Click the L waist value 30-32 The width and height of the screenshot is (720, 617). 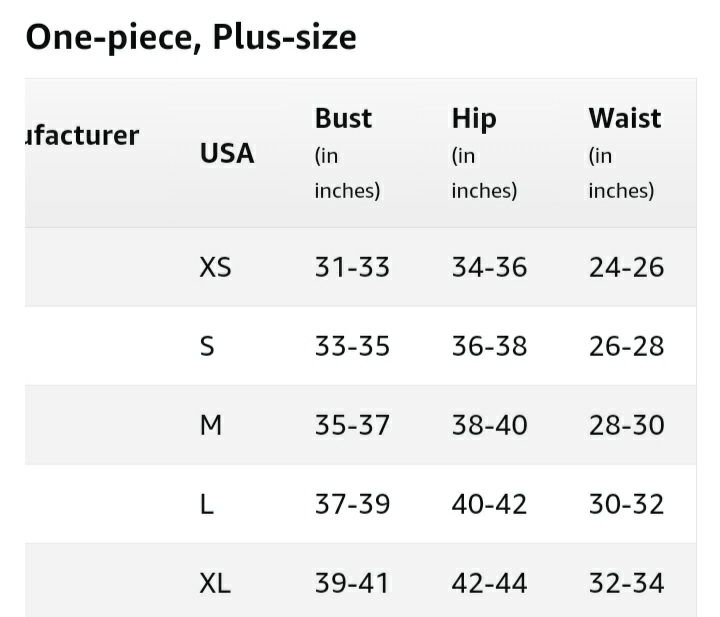[626, 504]
